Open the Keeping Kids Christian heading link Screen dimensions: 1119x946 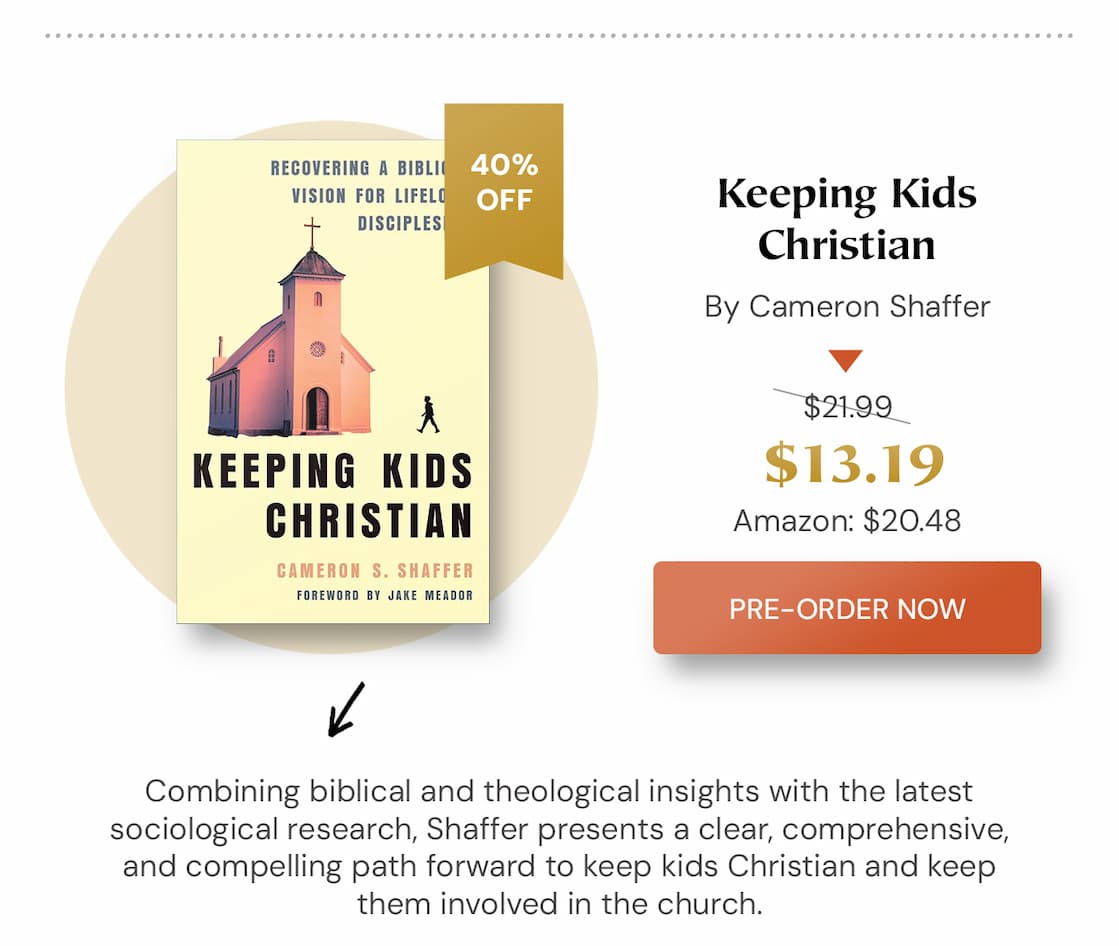tap(847, 219)
